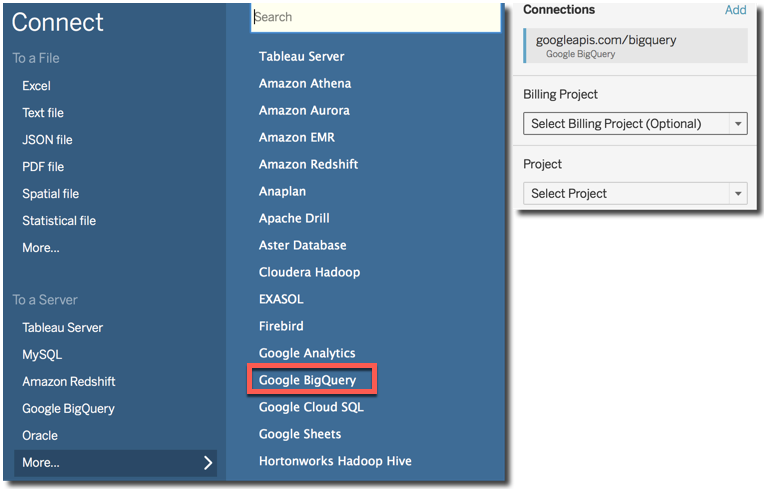
Task: Open PDF file connector
Action: coord(43,167)
